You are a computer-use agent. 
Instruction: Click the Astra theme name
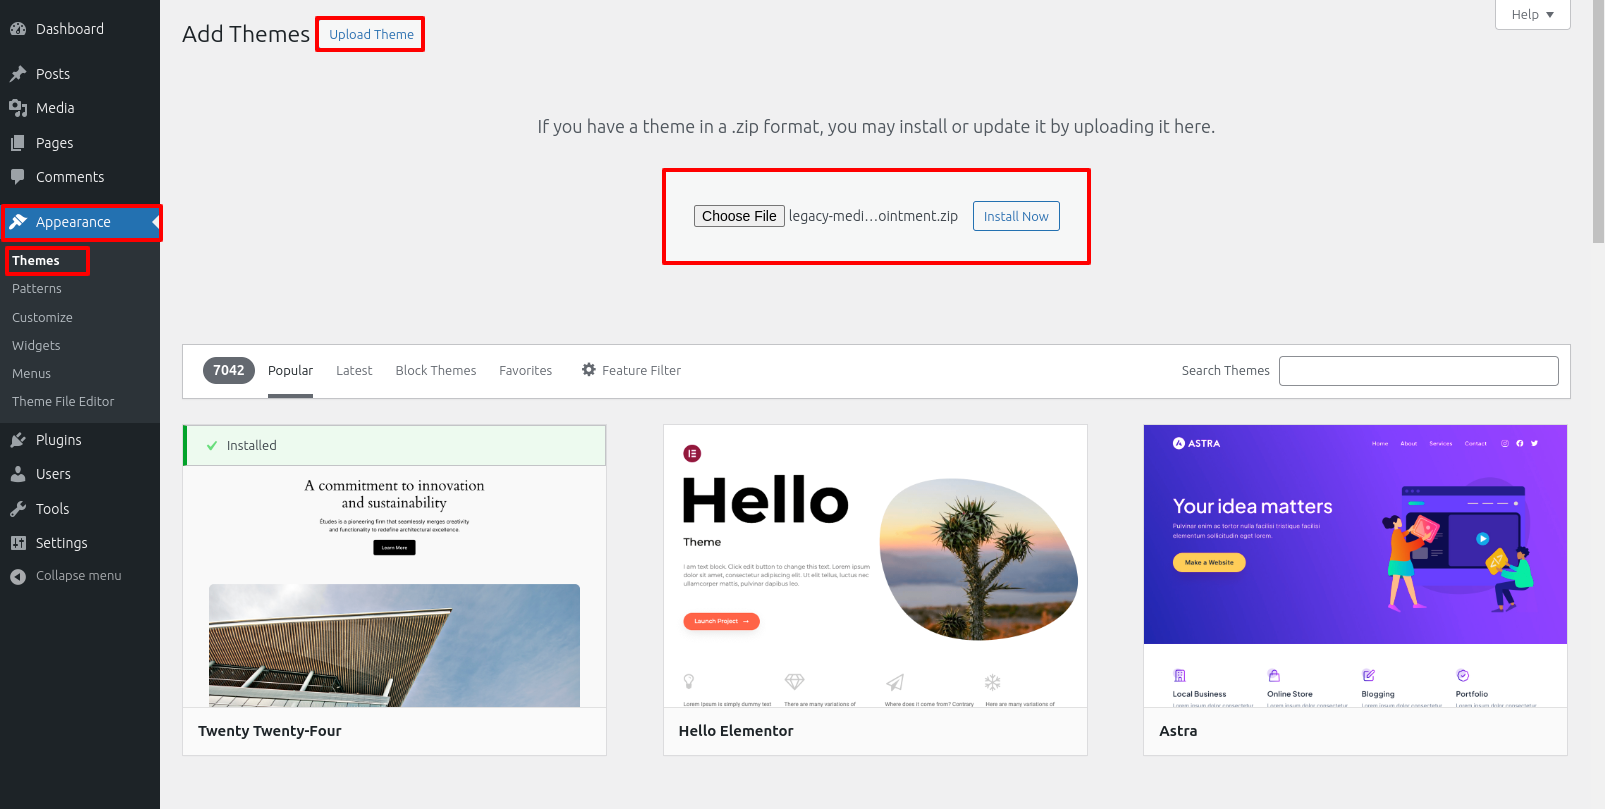(x=1178, y=731)
